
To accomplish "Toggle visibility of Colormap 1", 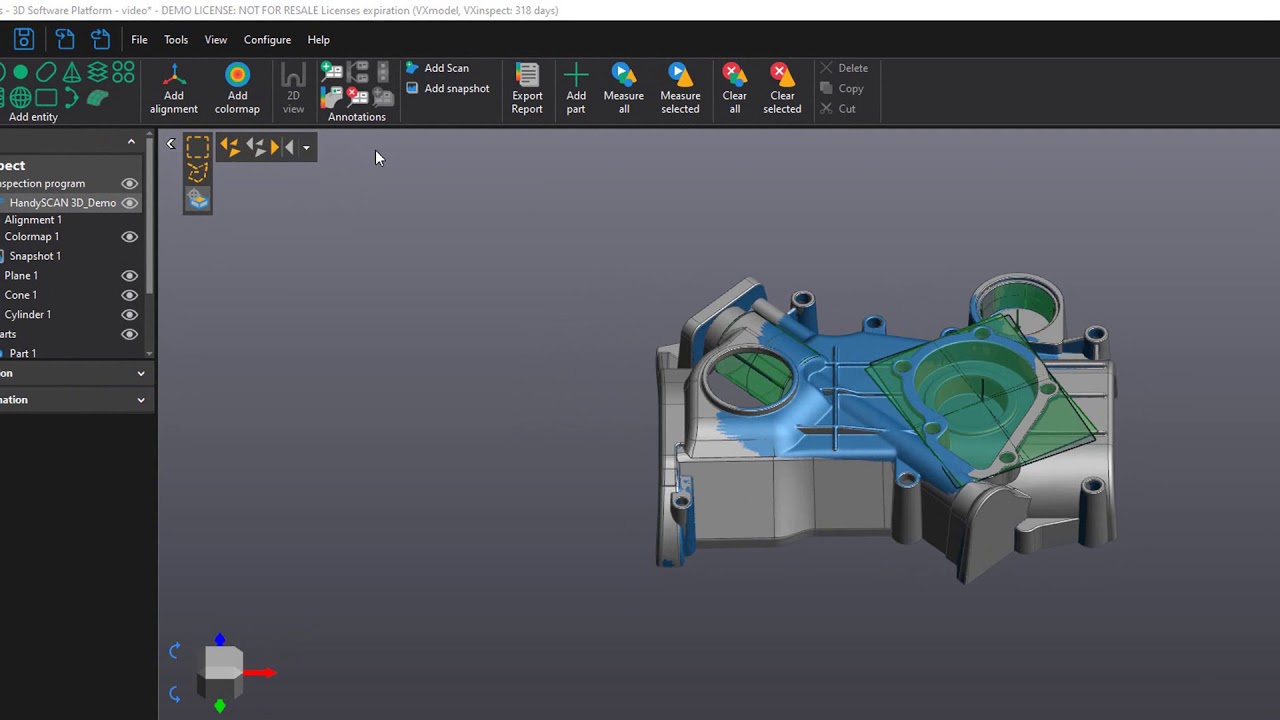I will 129,236.
